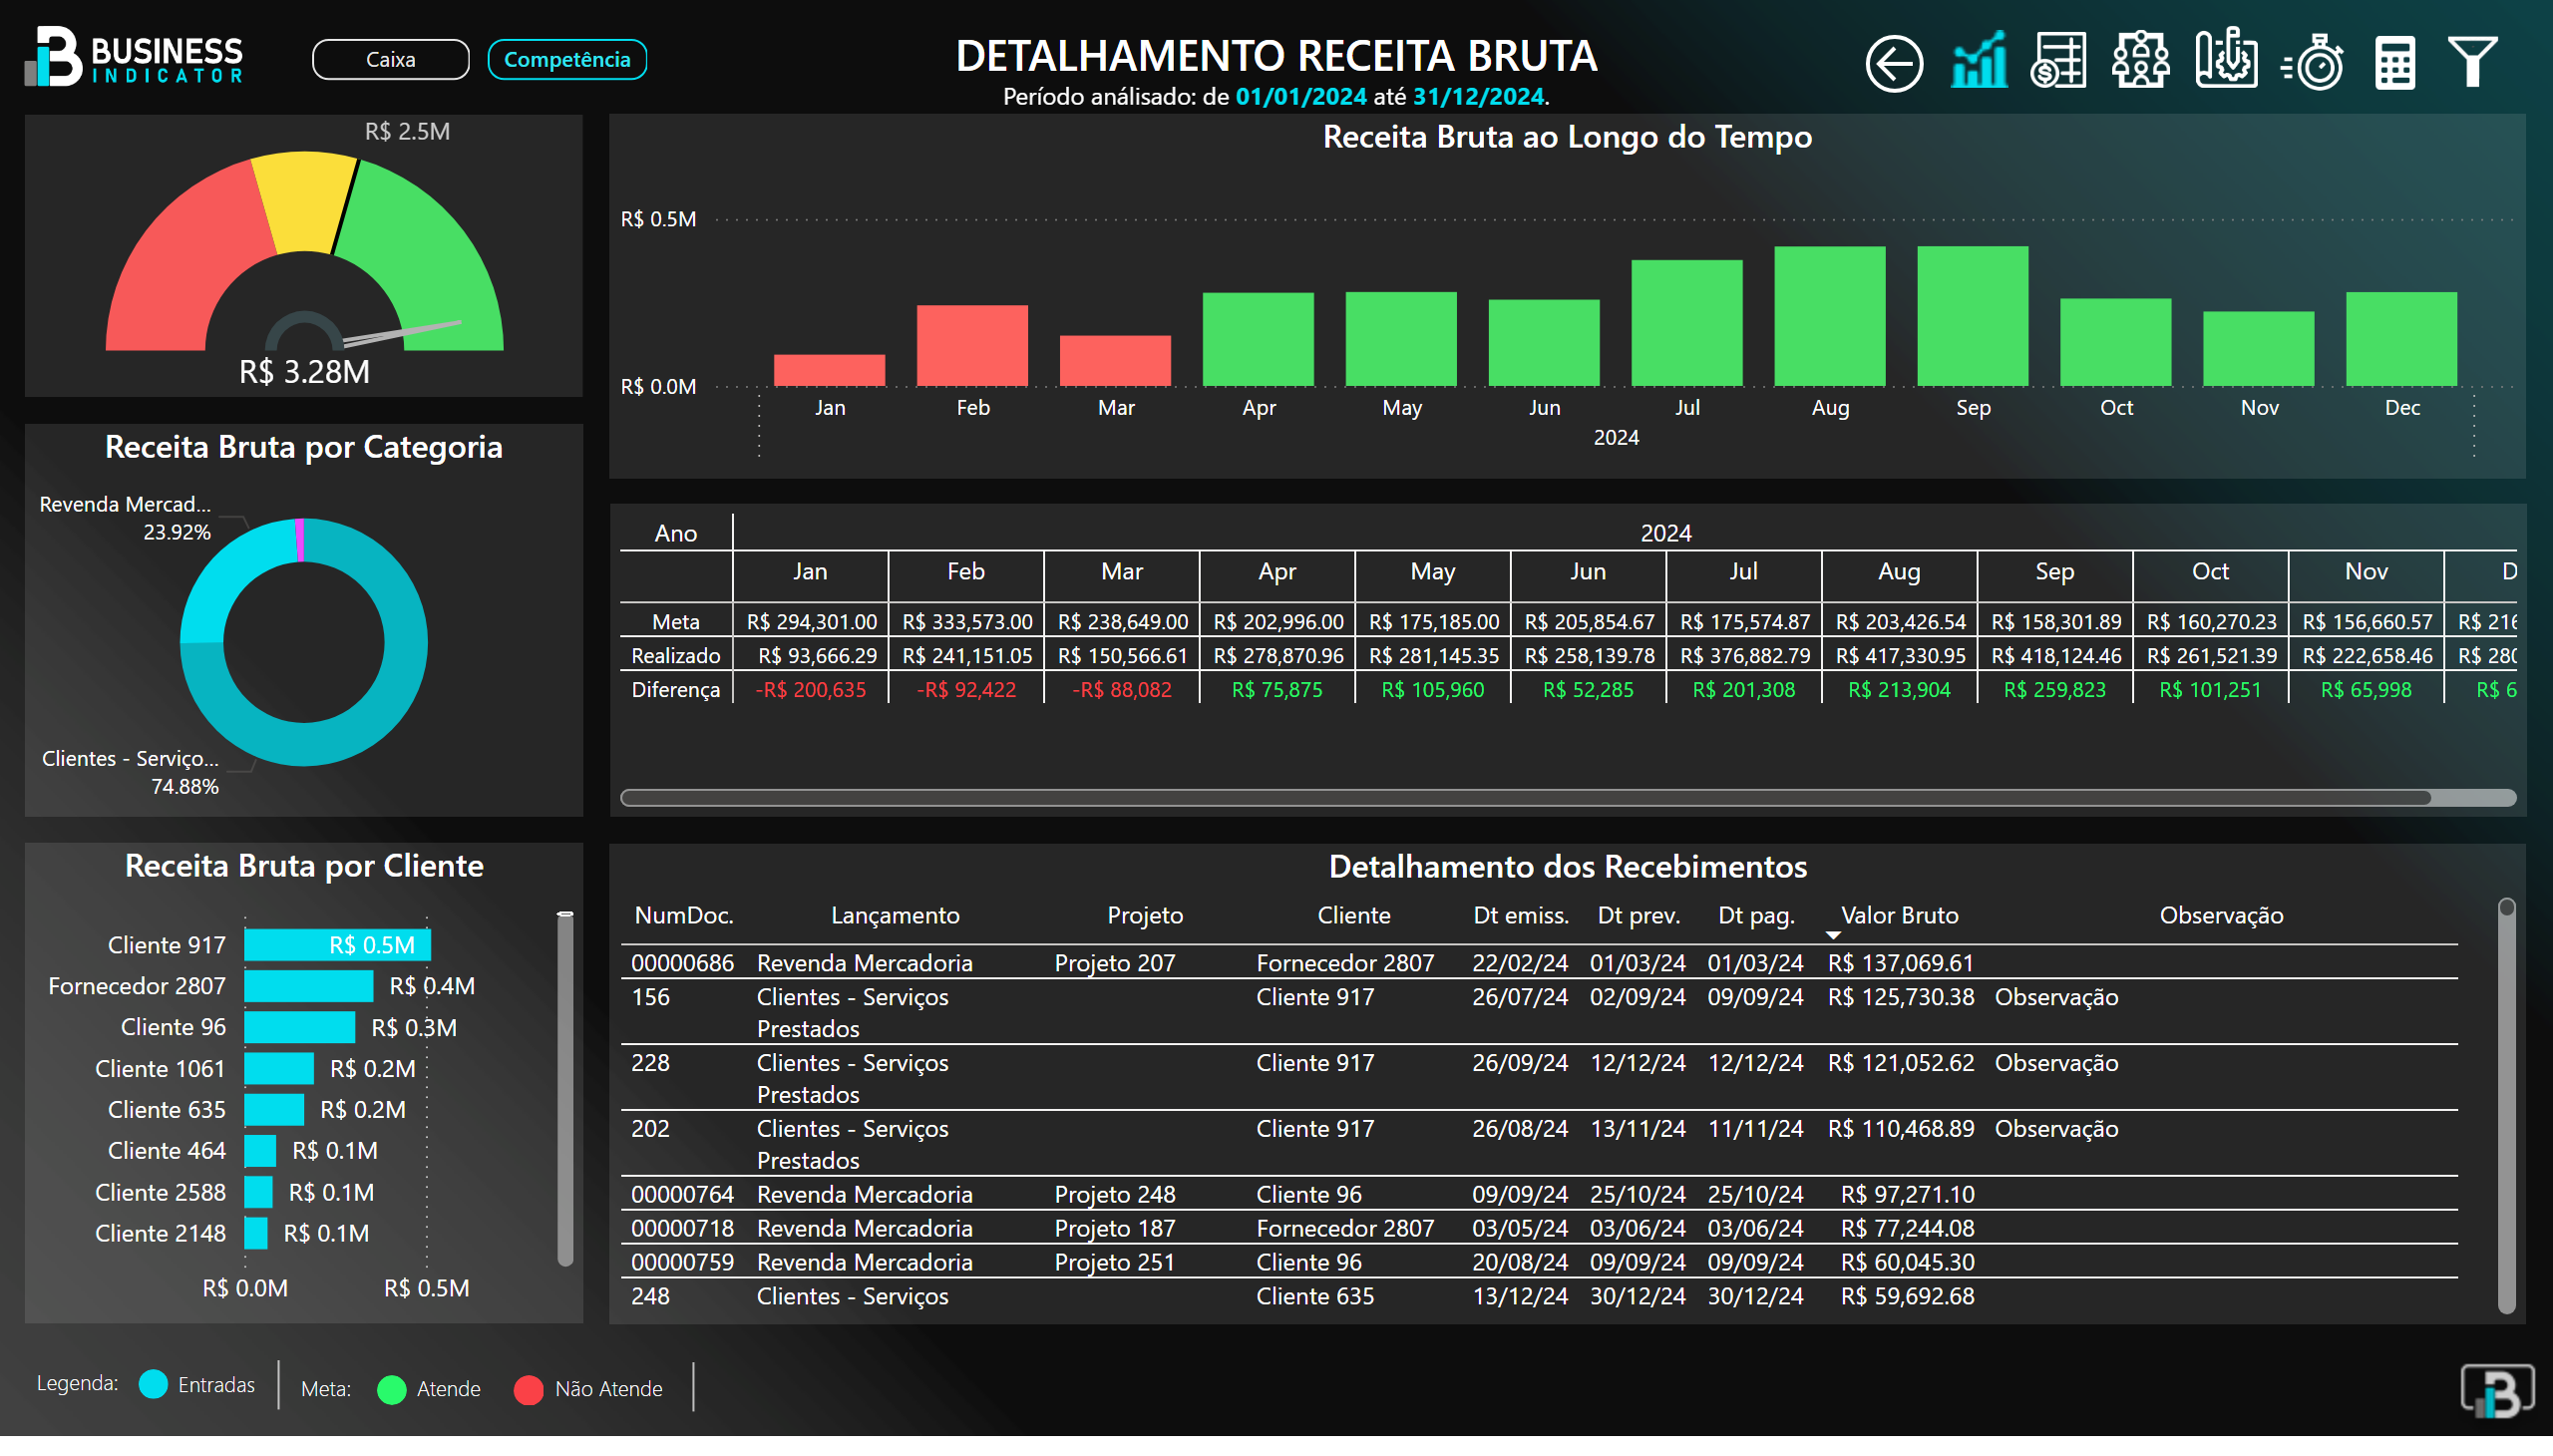Viewport: 2553px width, 1456px height.
Task: Sort by the Valor Bruto column header
Action: pos(1898,915)
